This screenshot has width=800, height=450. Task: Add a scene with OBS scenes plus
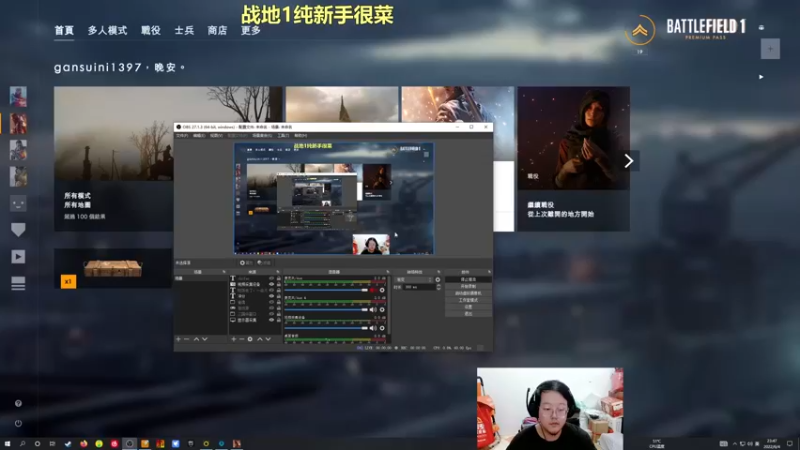point(179,339)
